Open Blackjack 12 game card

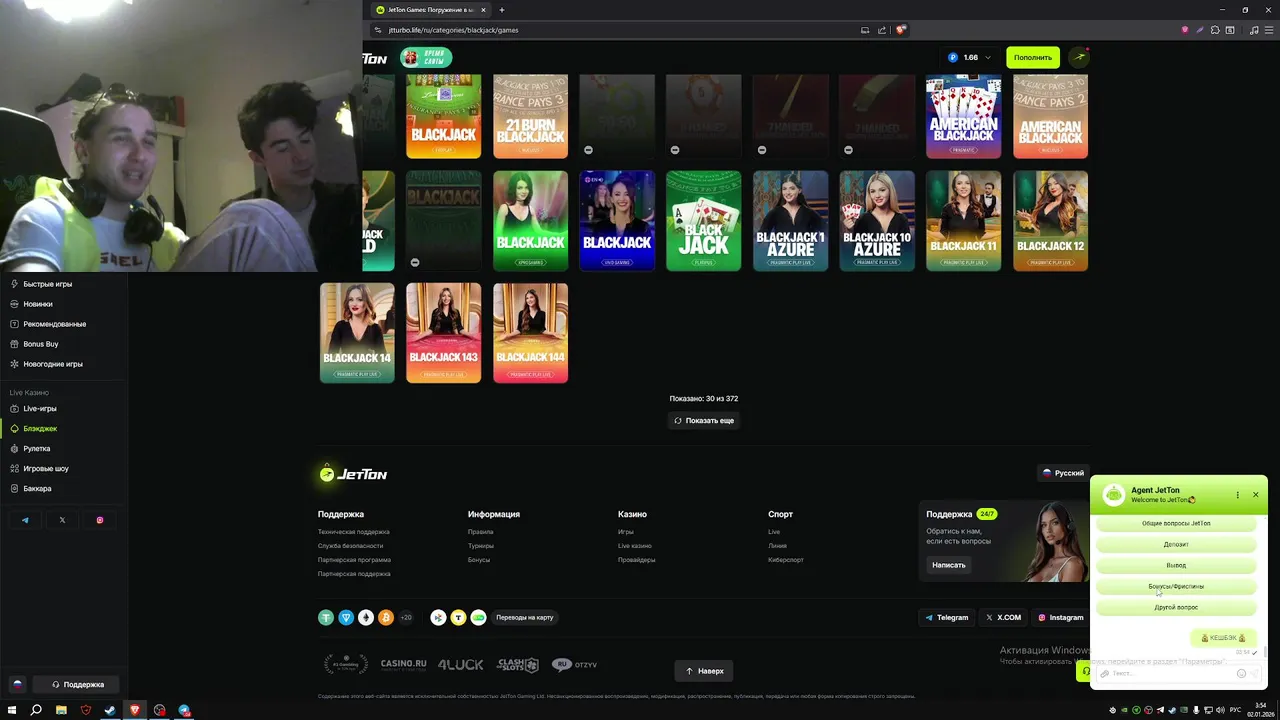[1050, 221]
